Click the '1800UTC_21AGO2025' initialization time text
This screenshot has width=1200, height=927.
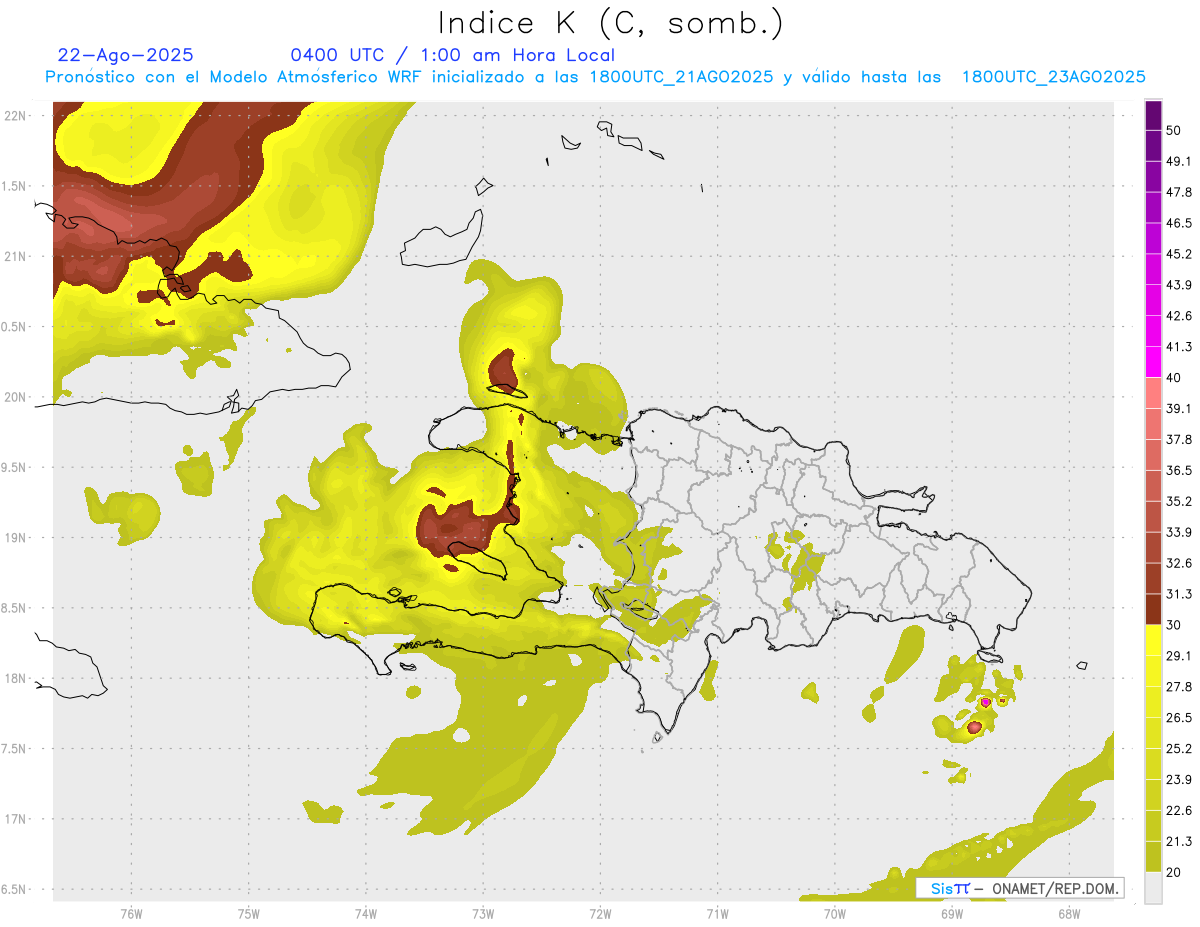[x=681, y=77]
